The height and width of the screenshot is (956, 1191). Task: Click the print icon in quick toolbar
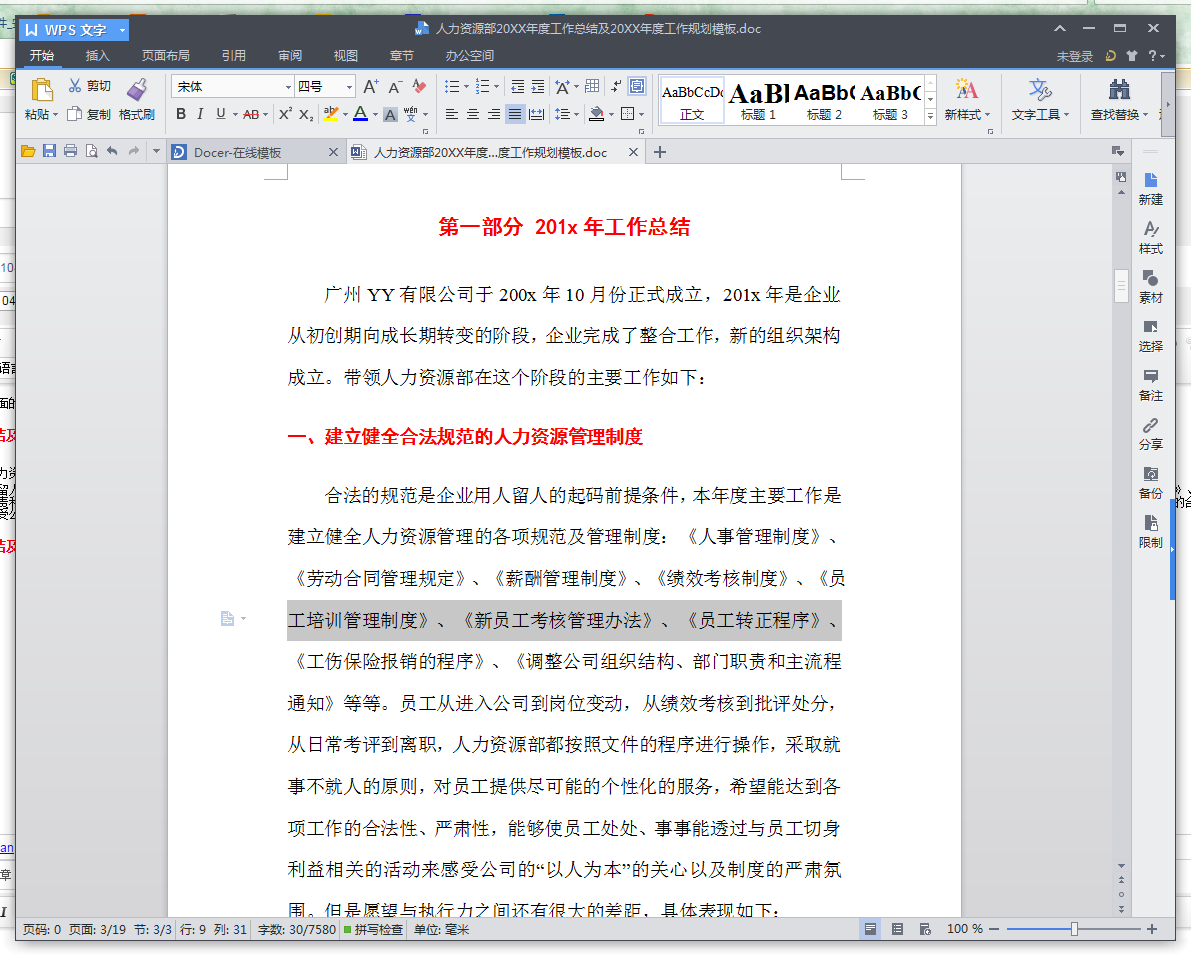(70, 152)
